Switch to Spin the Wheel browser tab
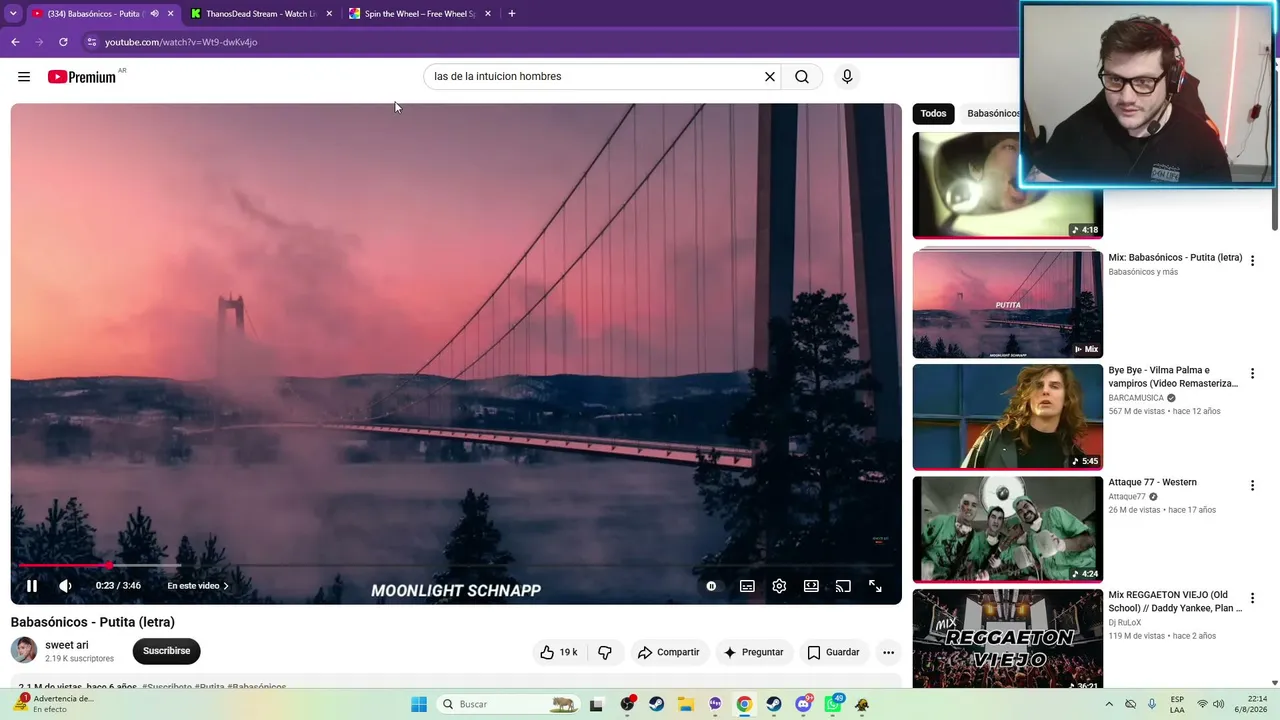This screenshot has width=1280, height=720. (419, 14)
